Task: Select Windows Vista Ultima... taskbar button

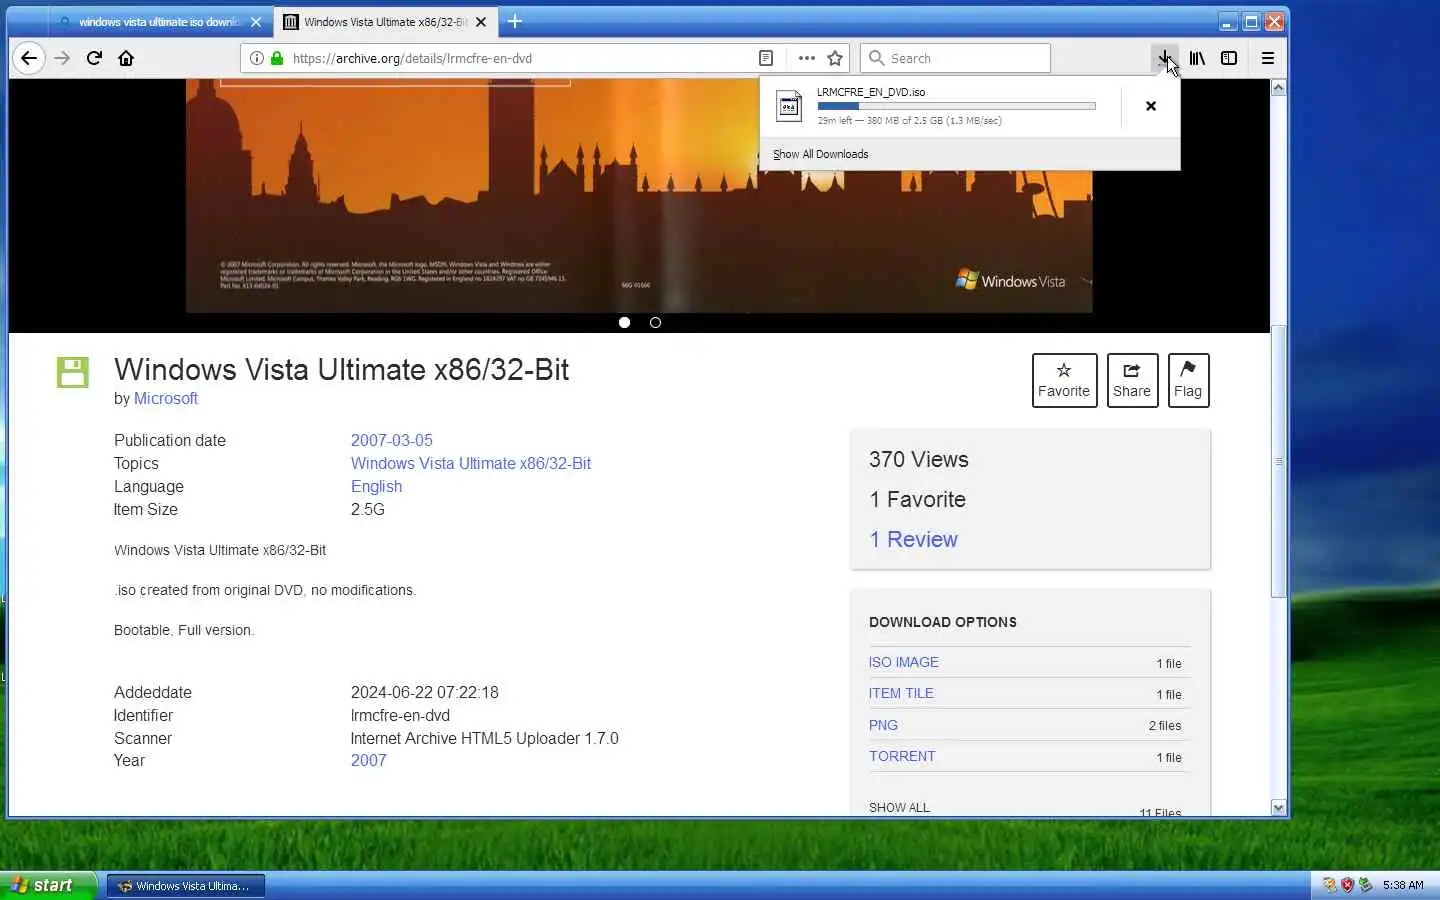Action: [x=186, y=886]
